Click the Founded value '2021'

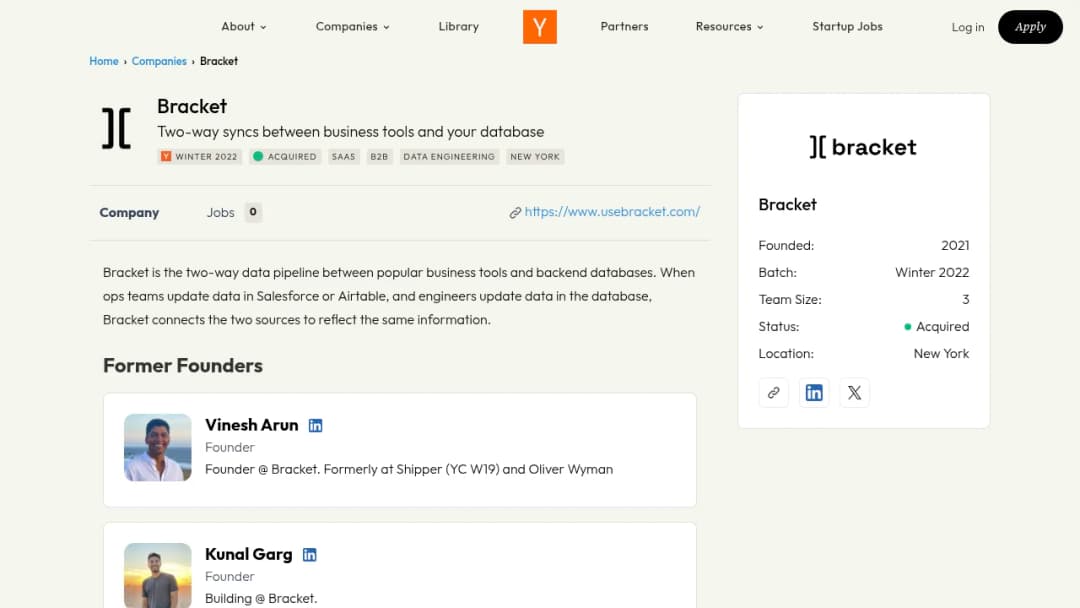(955, 246)
